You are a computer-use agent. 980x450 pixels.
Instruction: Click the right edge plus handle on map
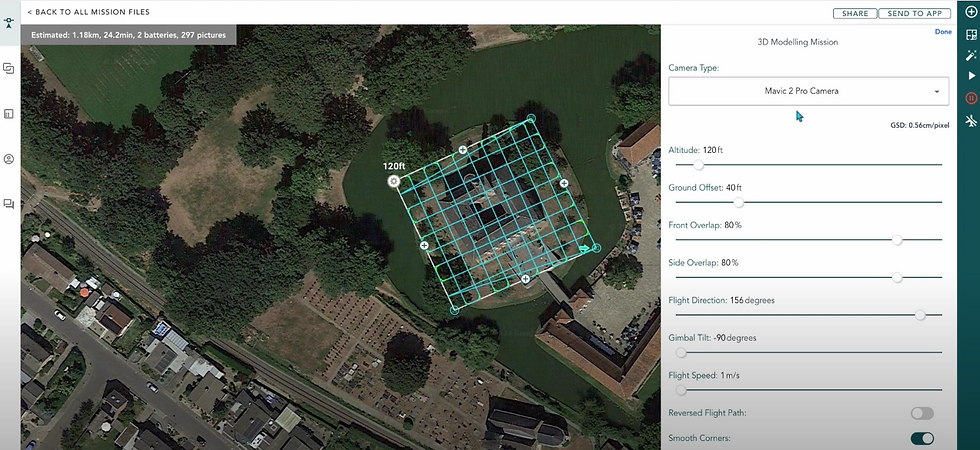(564, 183)
